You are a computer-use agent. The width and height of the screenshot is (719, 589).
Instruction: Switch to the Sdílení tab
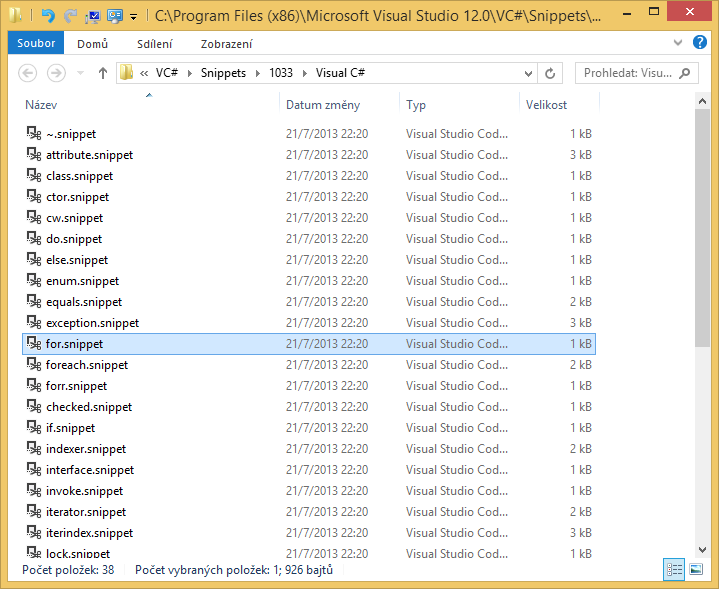pos(155,44)
